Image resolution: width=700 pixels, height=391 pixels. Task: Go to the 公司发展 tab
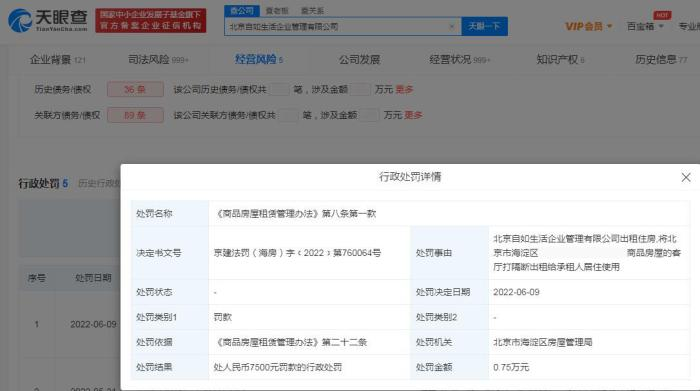tap(359, 59)
